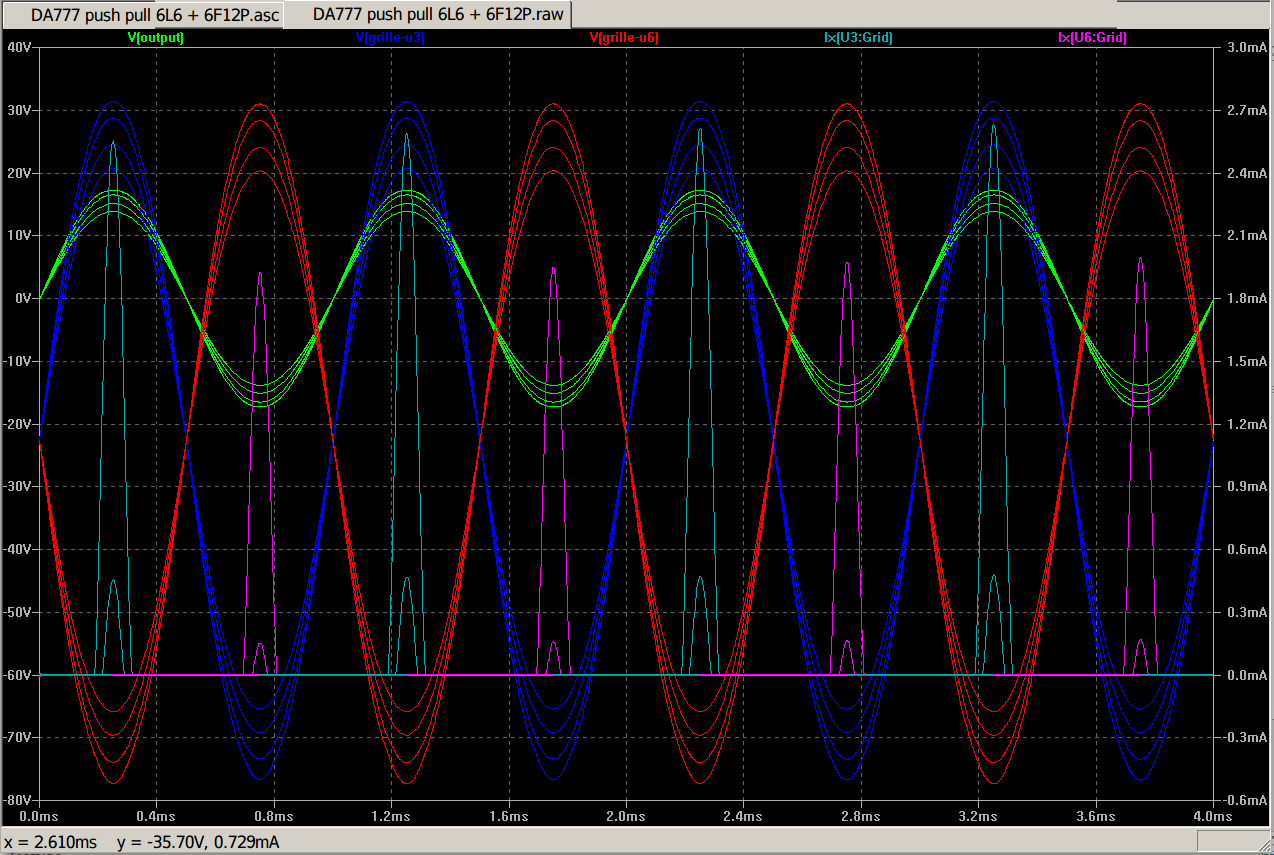
Task: Click the "30V" left axis value
Action: 20,110
